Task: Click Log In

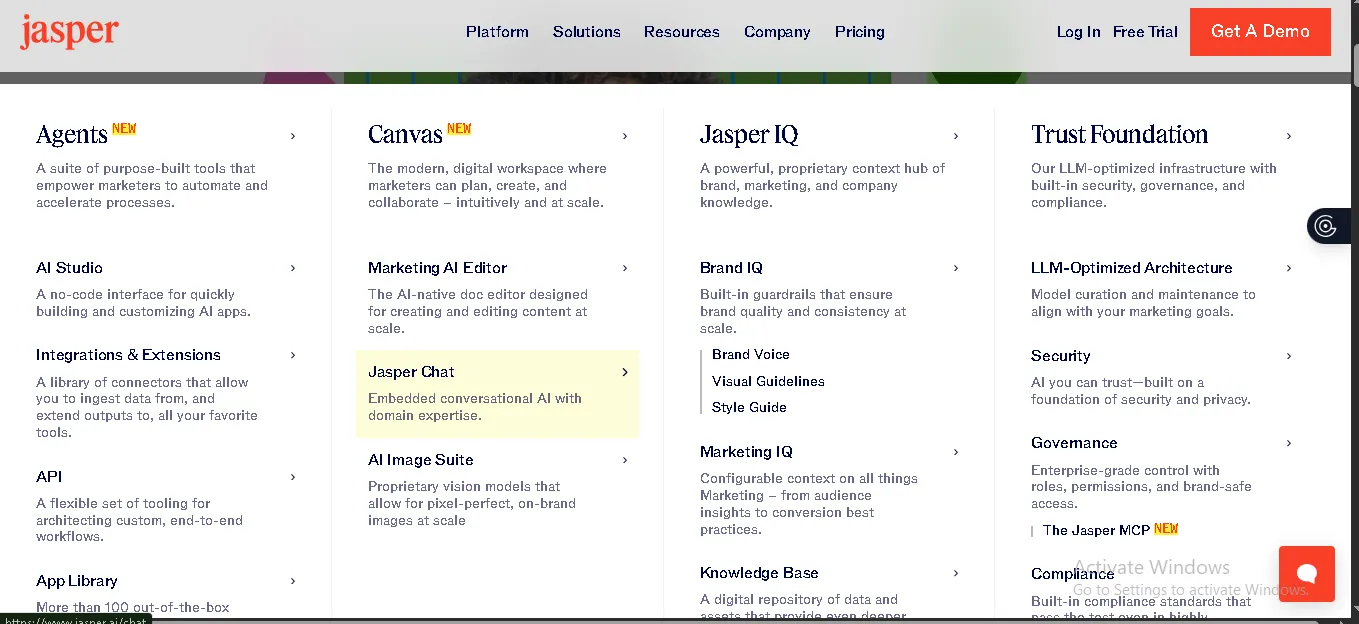Action: tap(1078, 32)
